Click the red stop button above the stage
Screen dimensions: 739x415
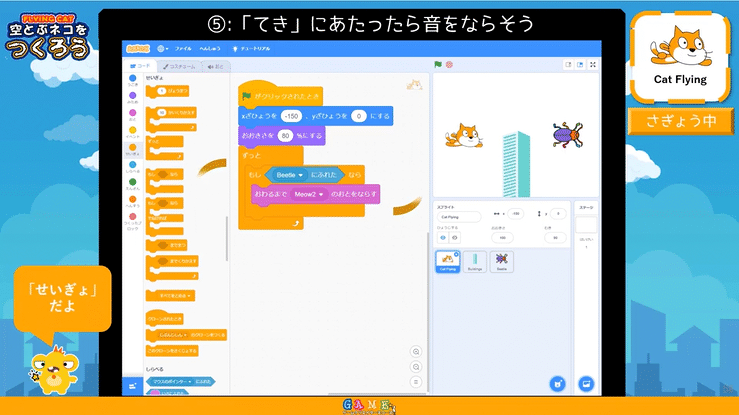tap(449, 65)
